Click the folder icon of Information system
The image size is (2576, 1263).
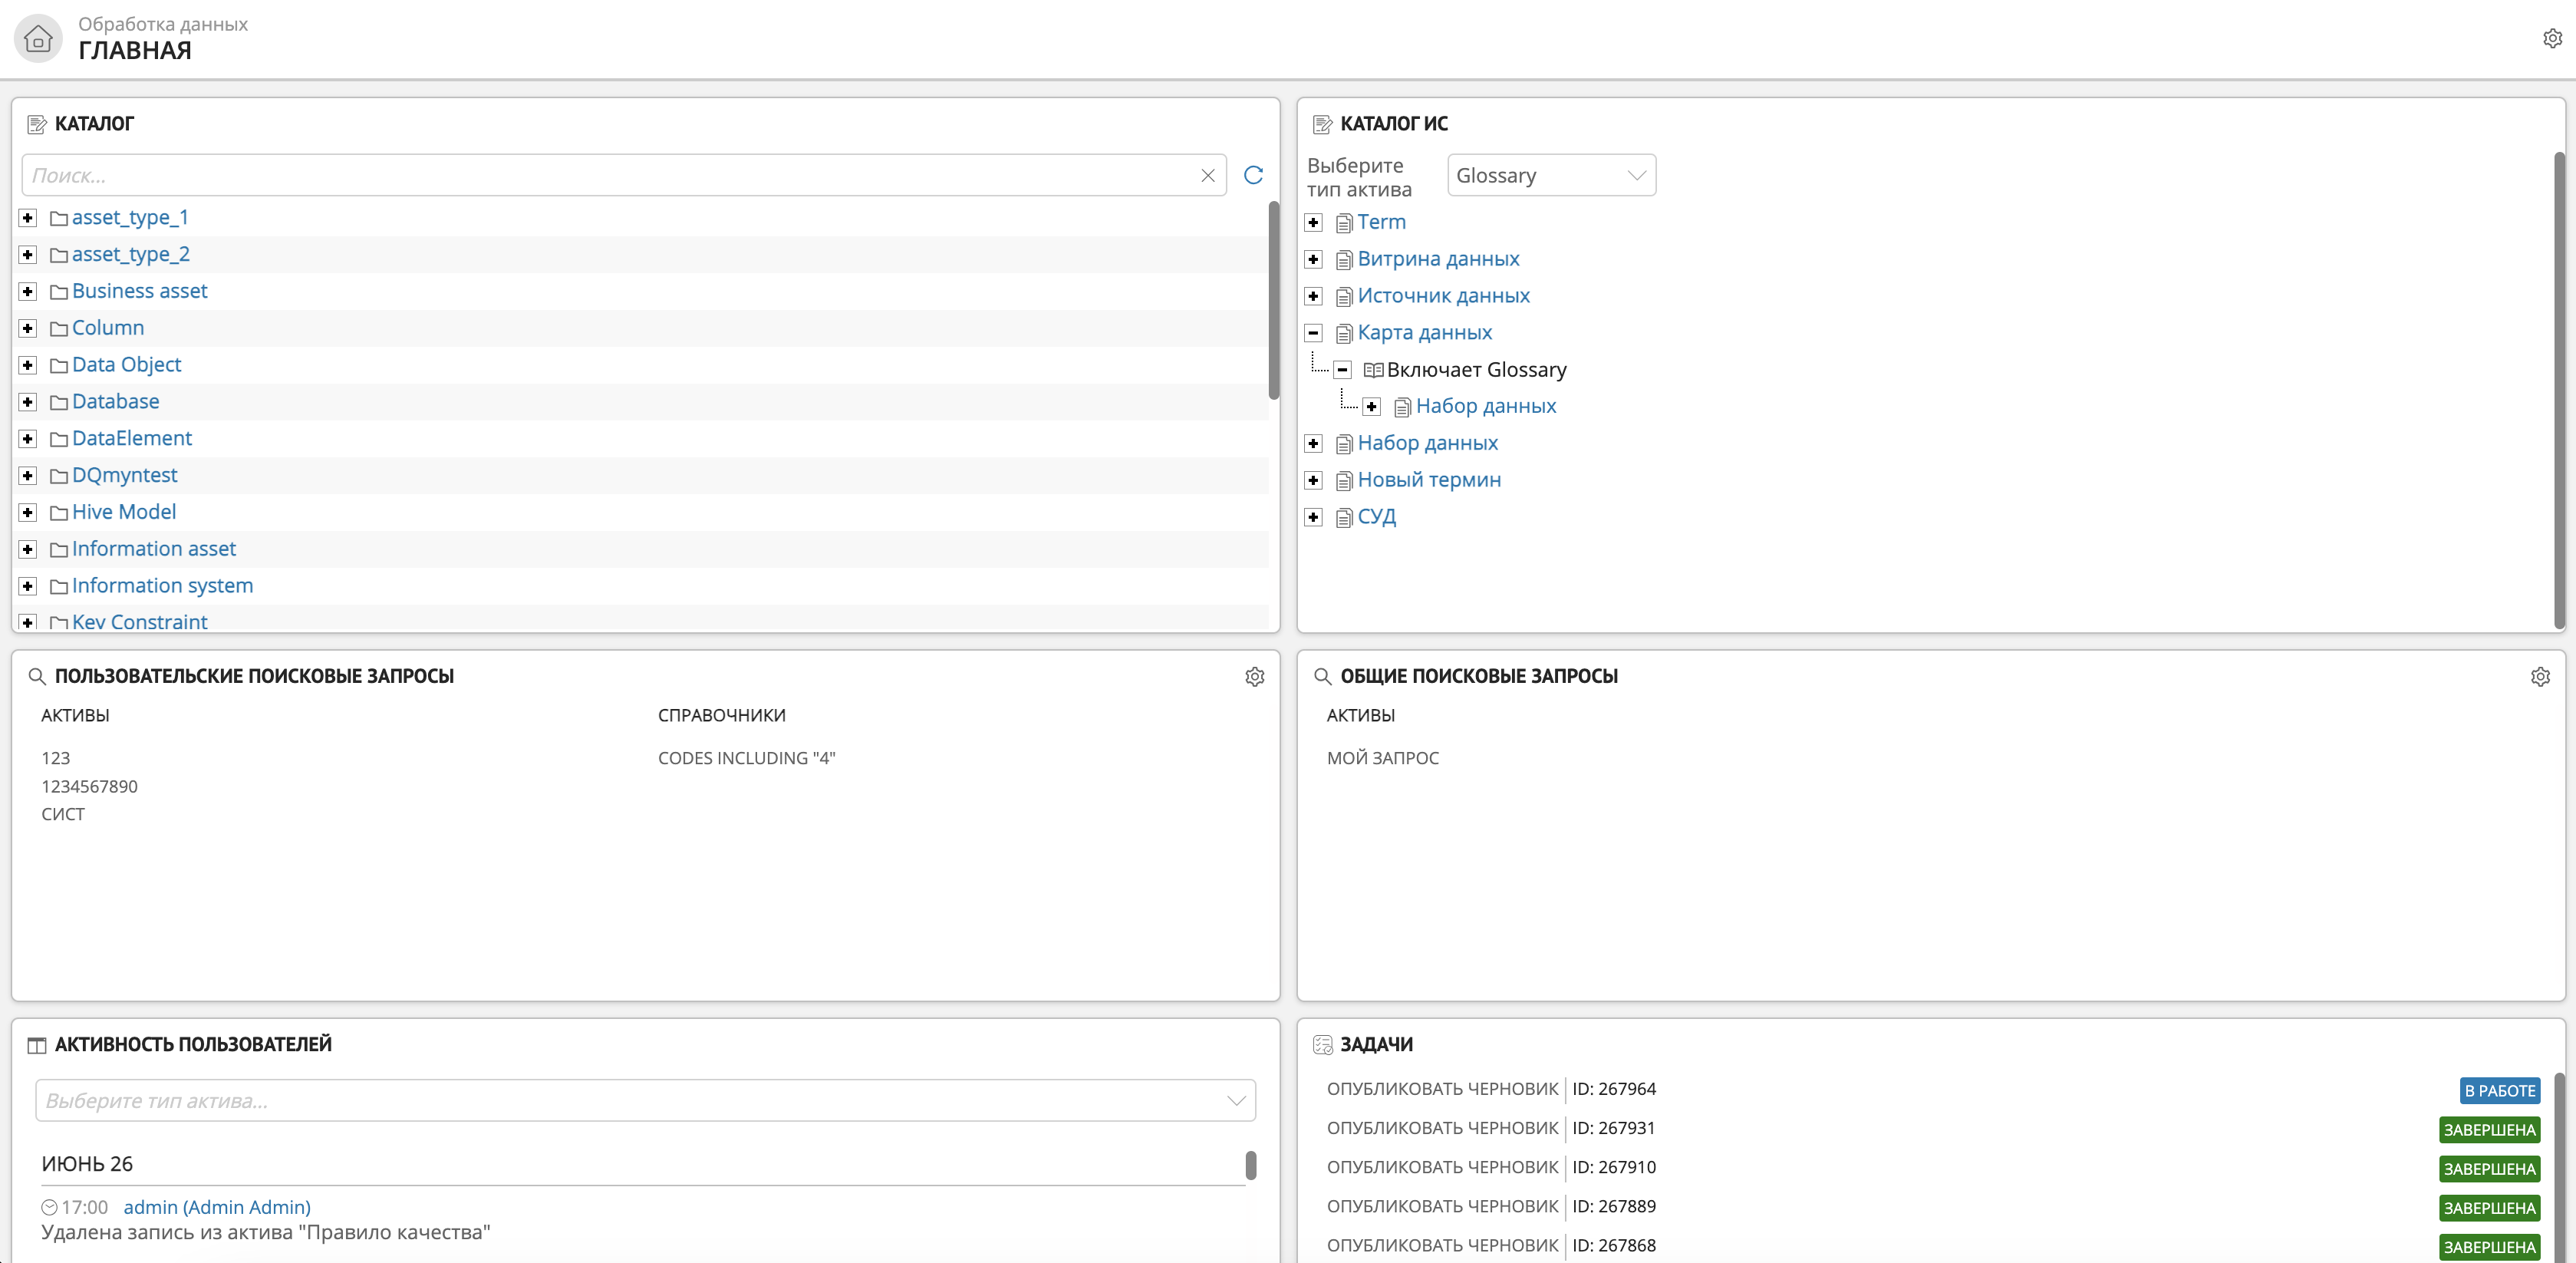click(x=59, y=586)
